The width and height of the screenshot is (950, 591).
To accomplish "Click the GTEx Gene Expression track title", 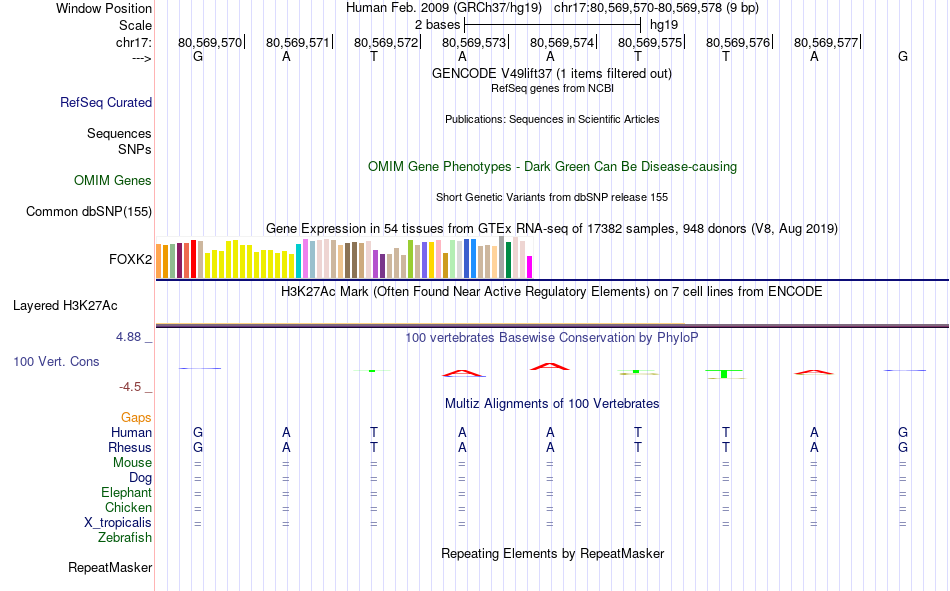I will pos(552,229).
